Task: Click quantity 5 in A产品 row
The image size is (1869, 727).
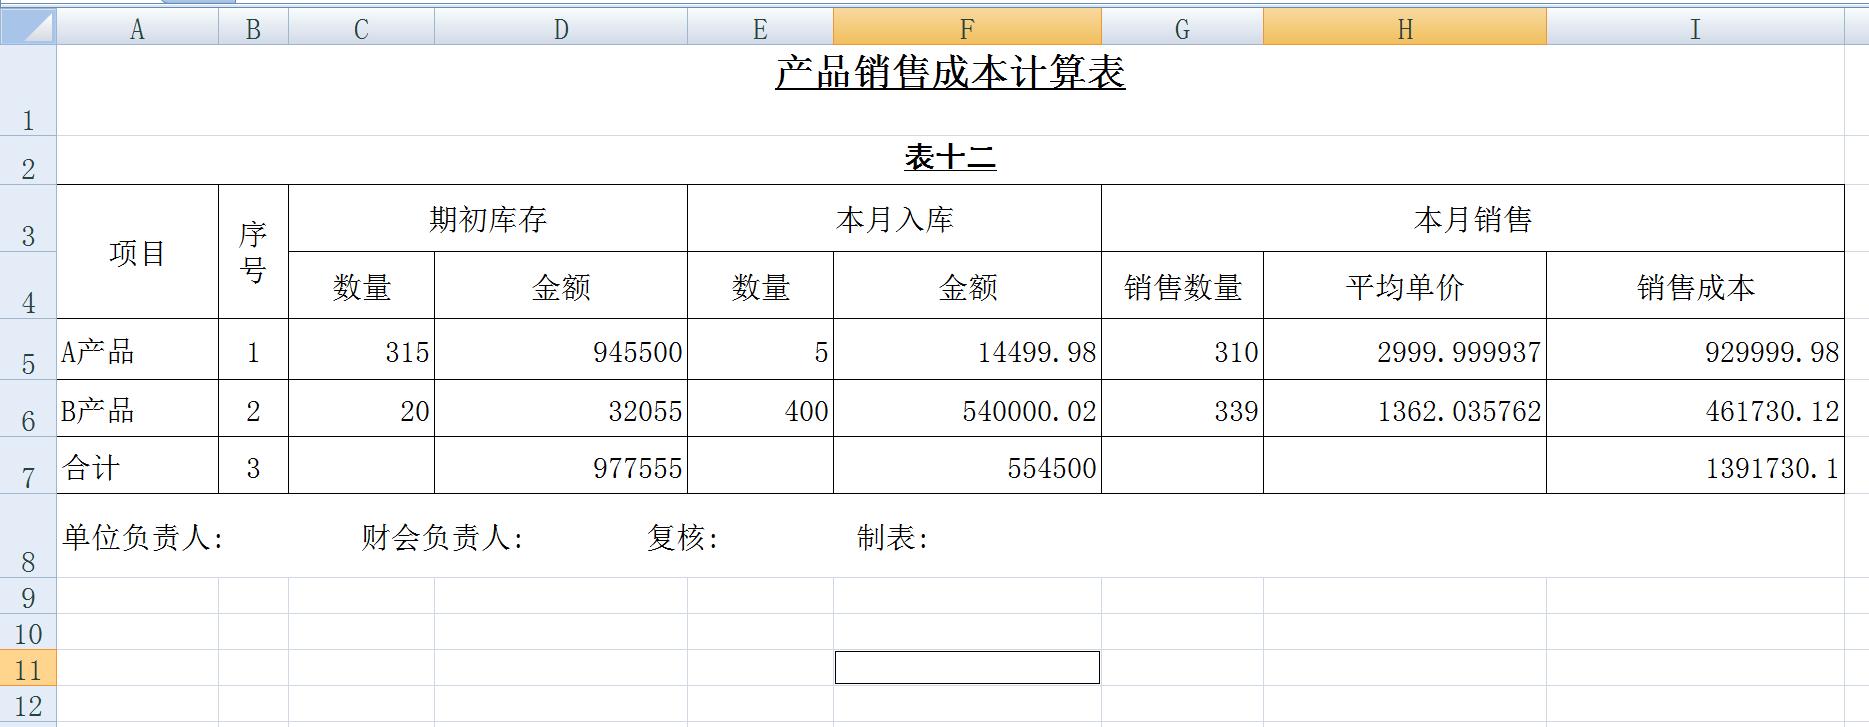Action: (760, 349)
